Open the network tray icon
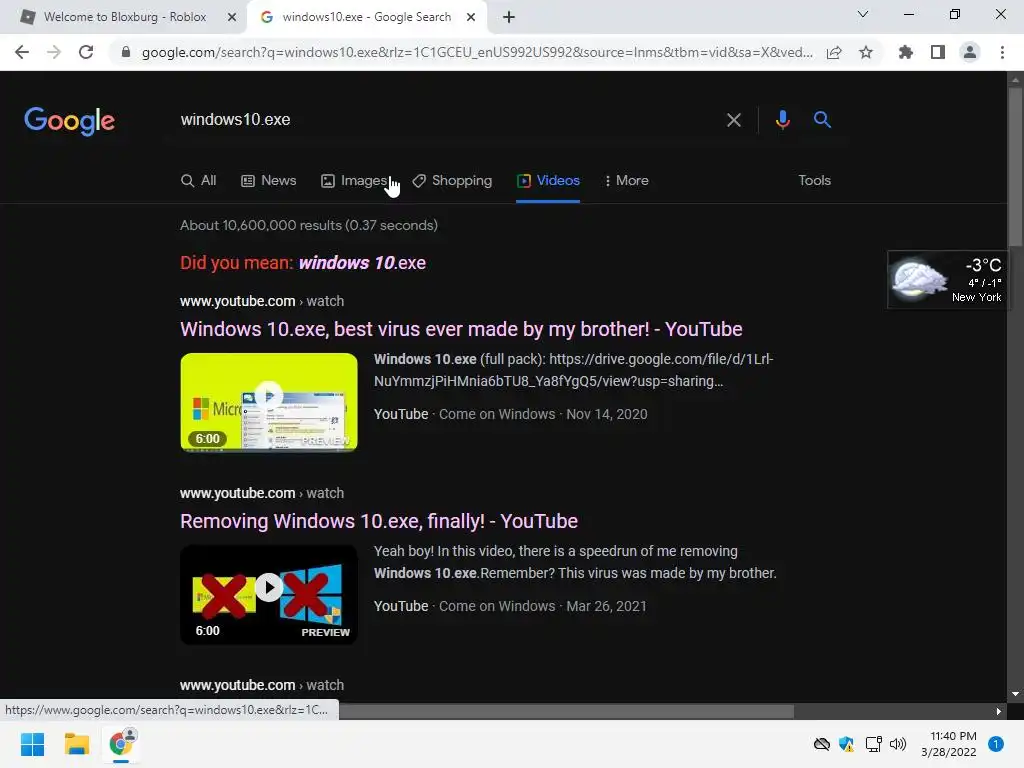The width and height of the screenshot is (1024, 768). (873, 744)
